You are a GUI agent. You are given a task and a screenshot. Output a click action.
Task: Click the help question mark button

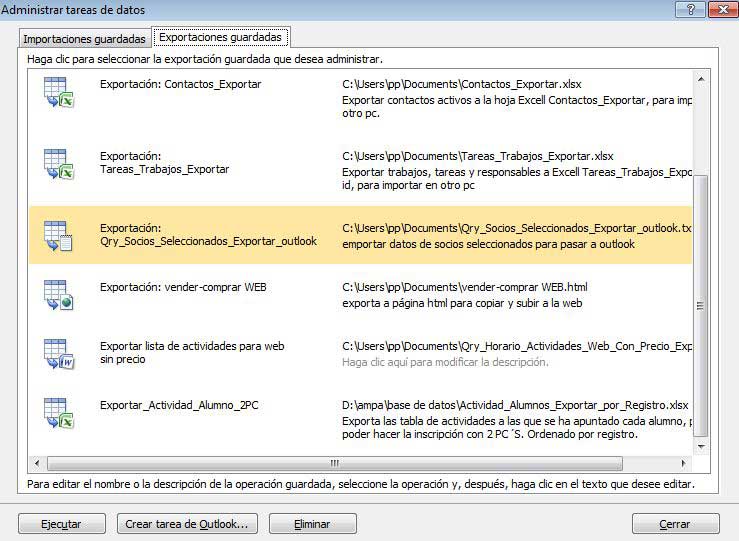(688, 9)
